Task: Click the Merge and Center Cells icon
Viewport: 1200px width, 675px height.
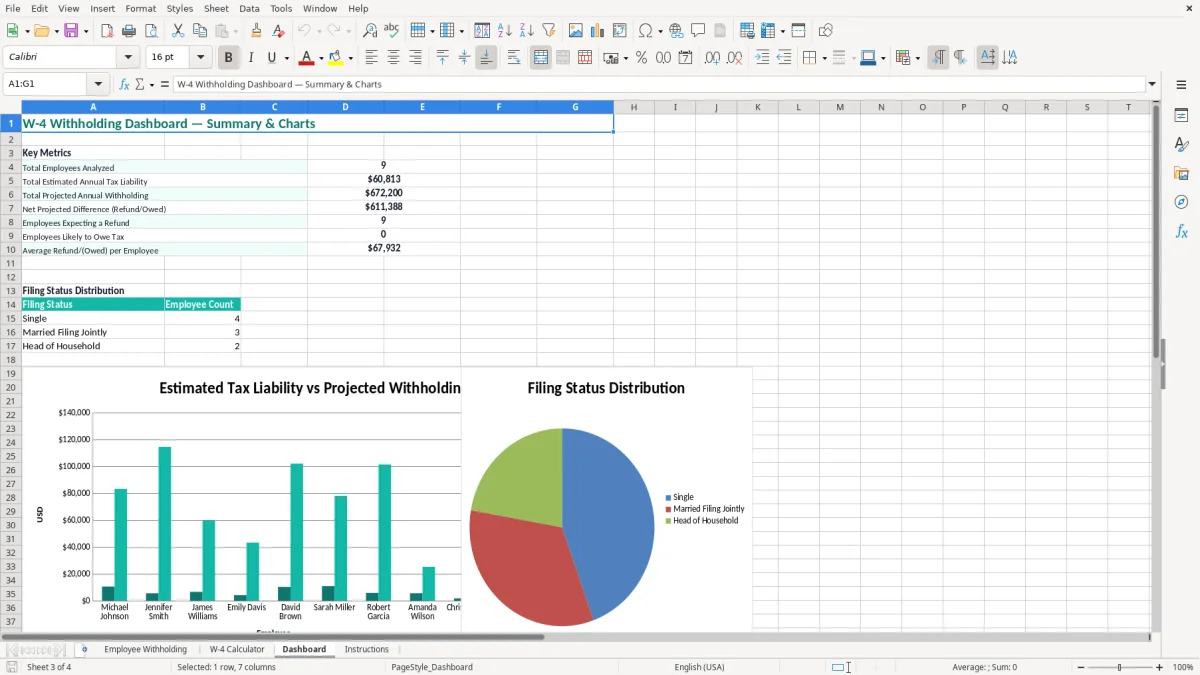Action: [x=541, y=58]
